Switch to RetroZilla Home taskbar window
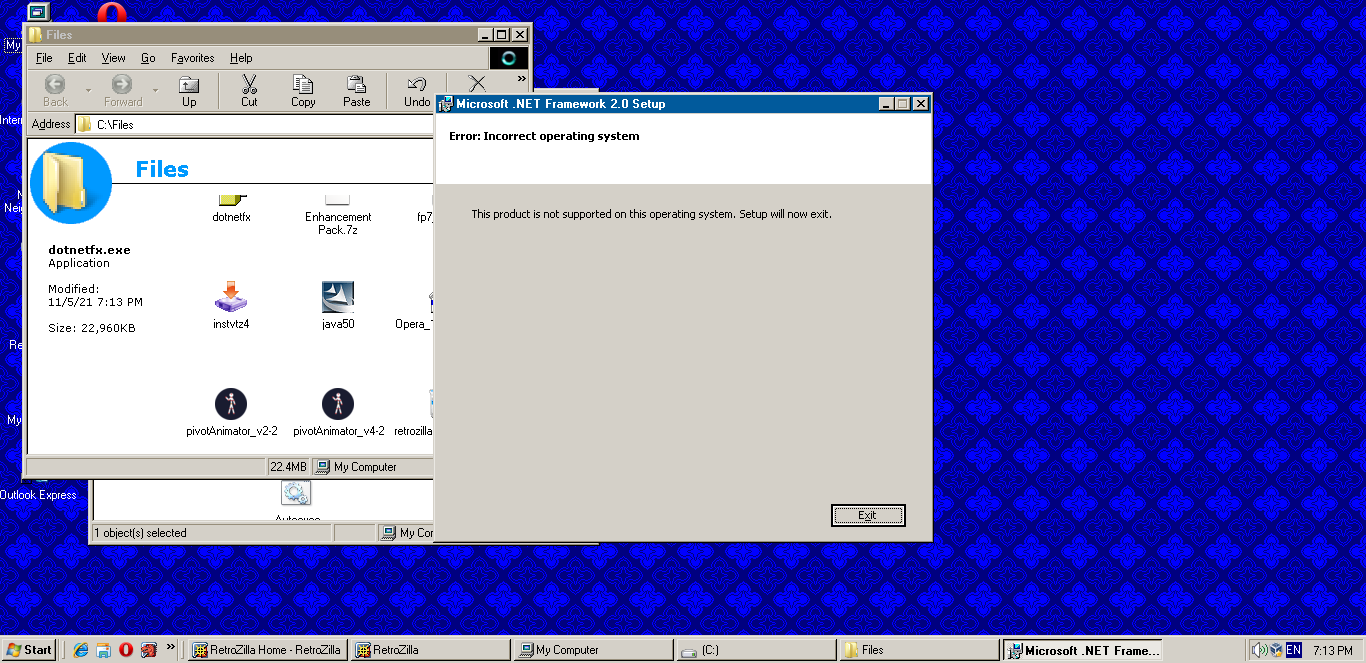The image size is (1366, 663). coord(267,650)
